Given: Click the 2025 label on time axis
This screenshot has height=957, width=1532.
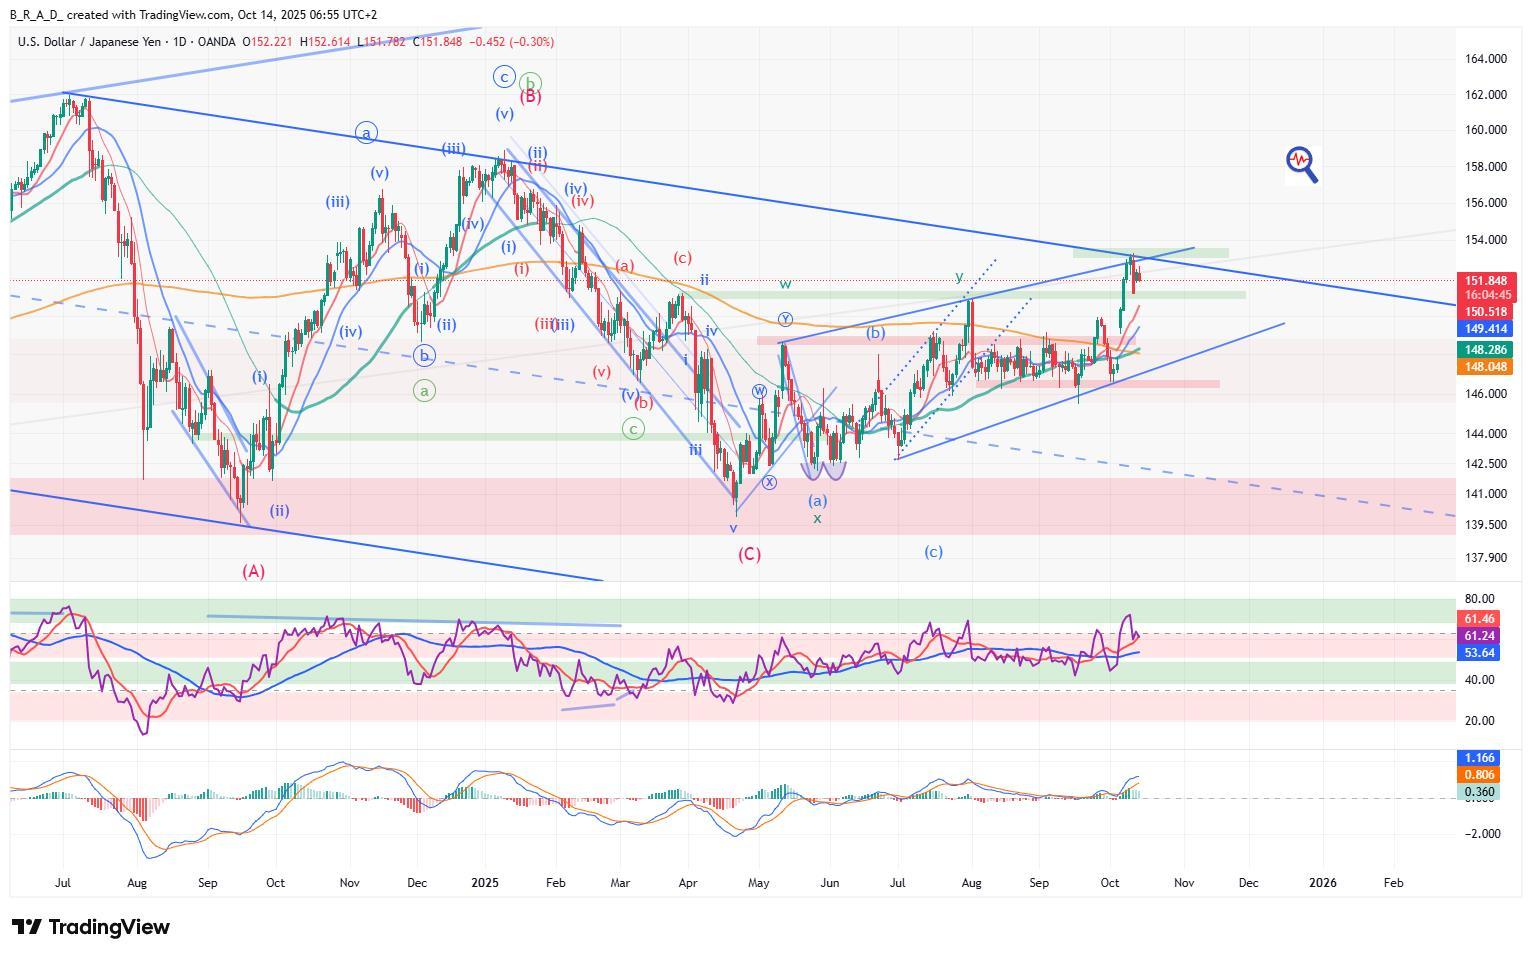Looking at the screenshot, I should point(485,883).
